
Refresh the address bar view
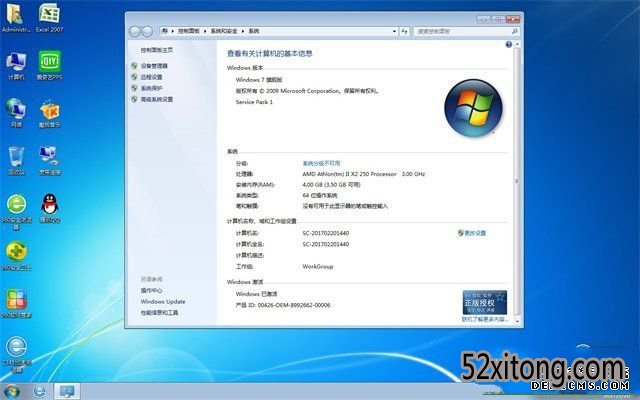click(404, 31)
